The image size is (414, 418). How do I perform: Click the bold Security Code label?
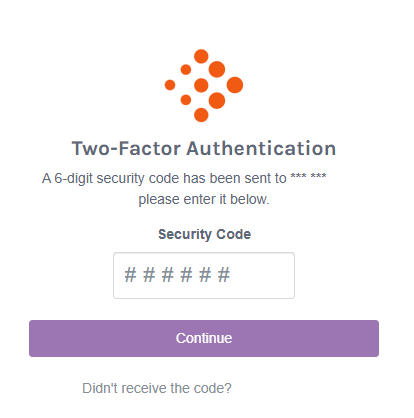(x=204, y=234)
